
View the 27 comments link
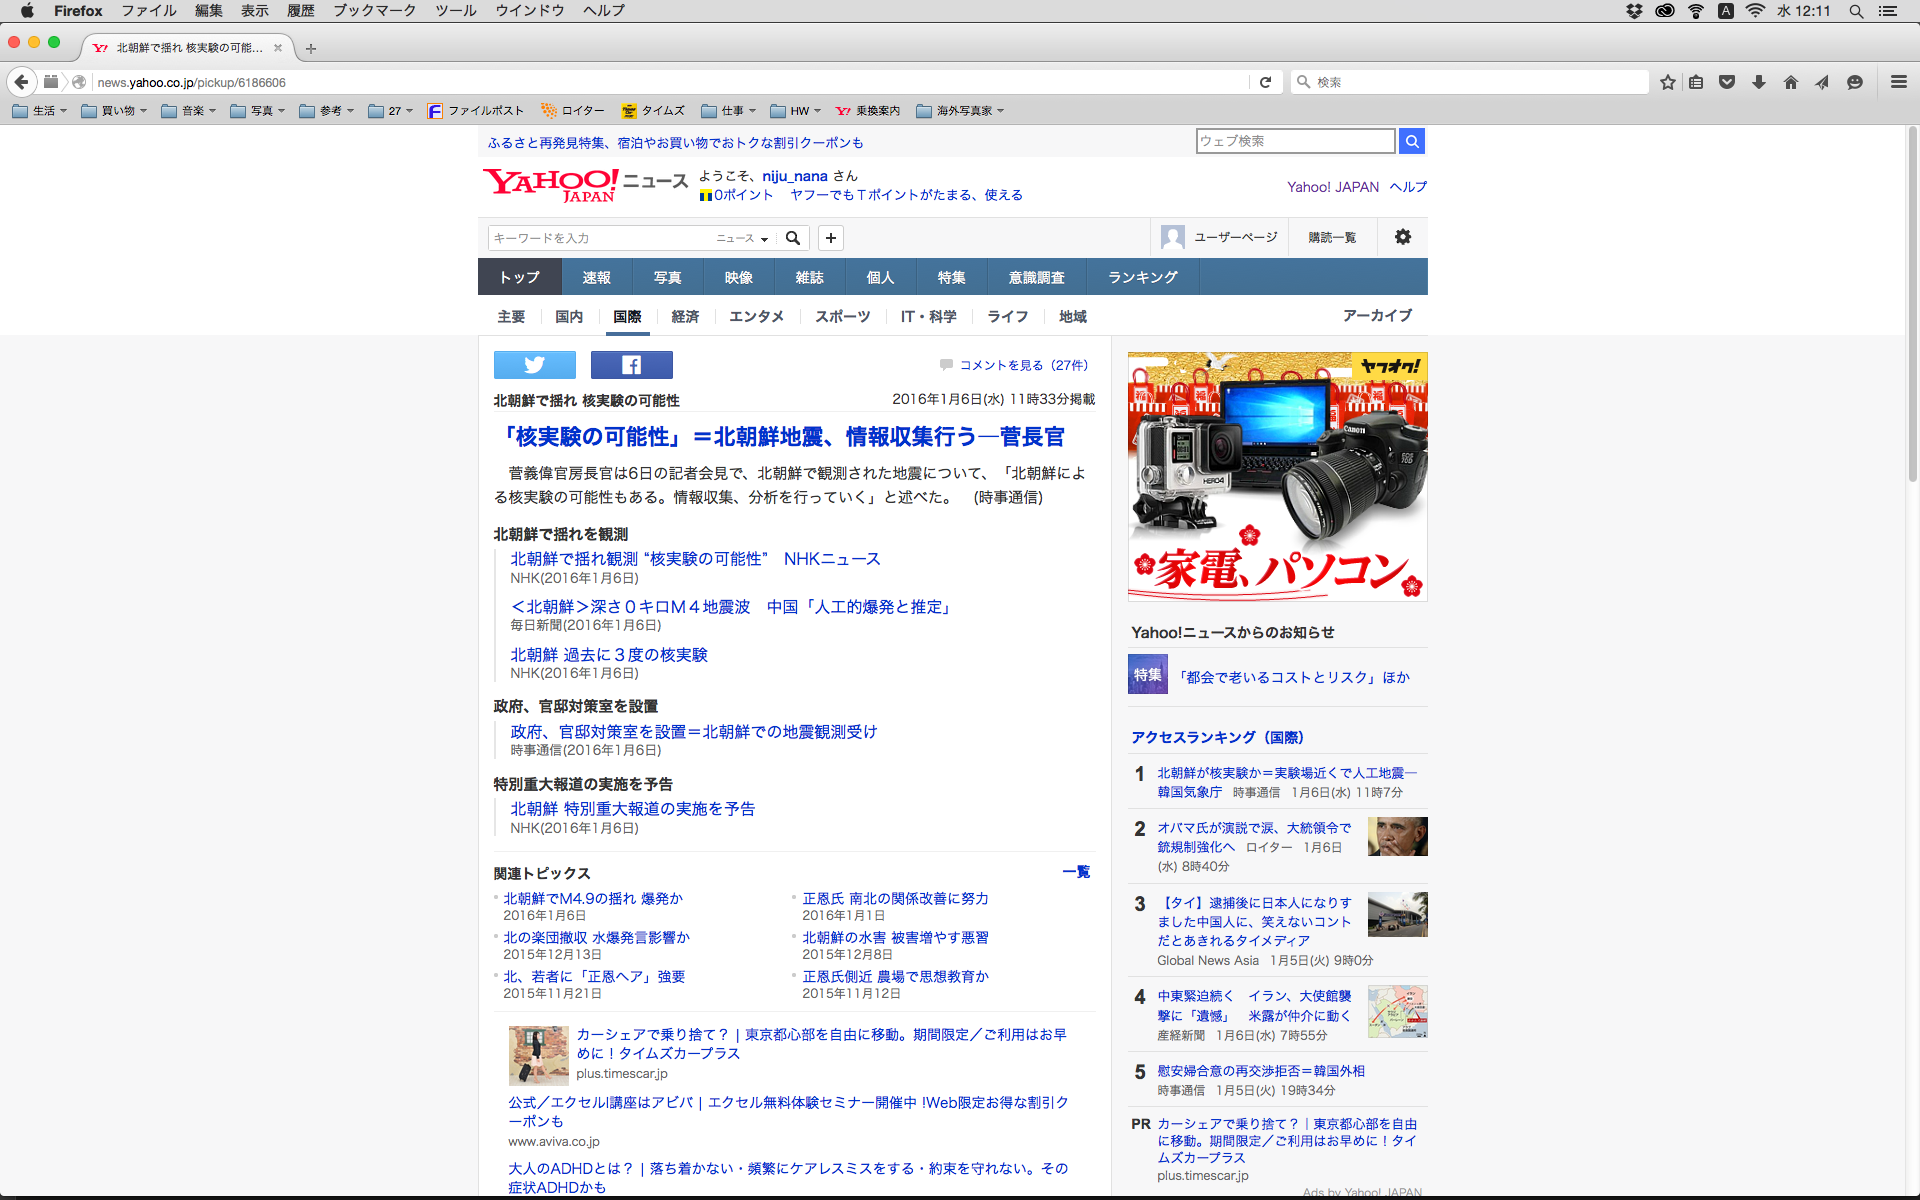coord(1023,365)
